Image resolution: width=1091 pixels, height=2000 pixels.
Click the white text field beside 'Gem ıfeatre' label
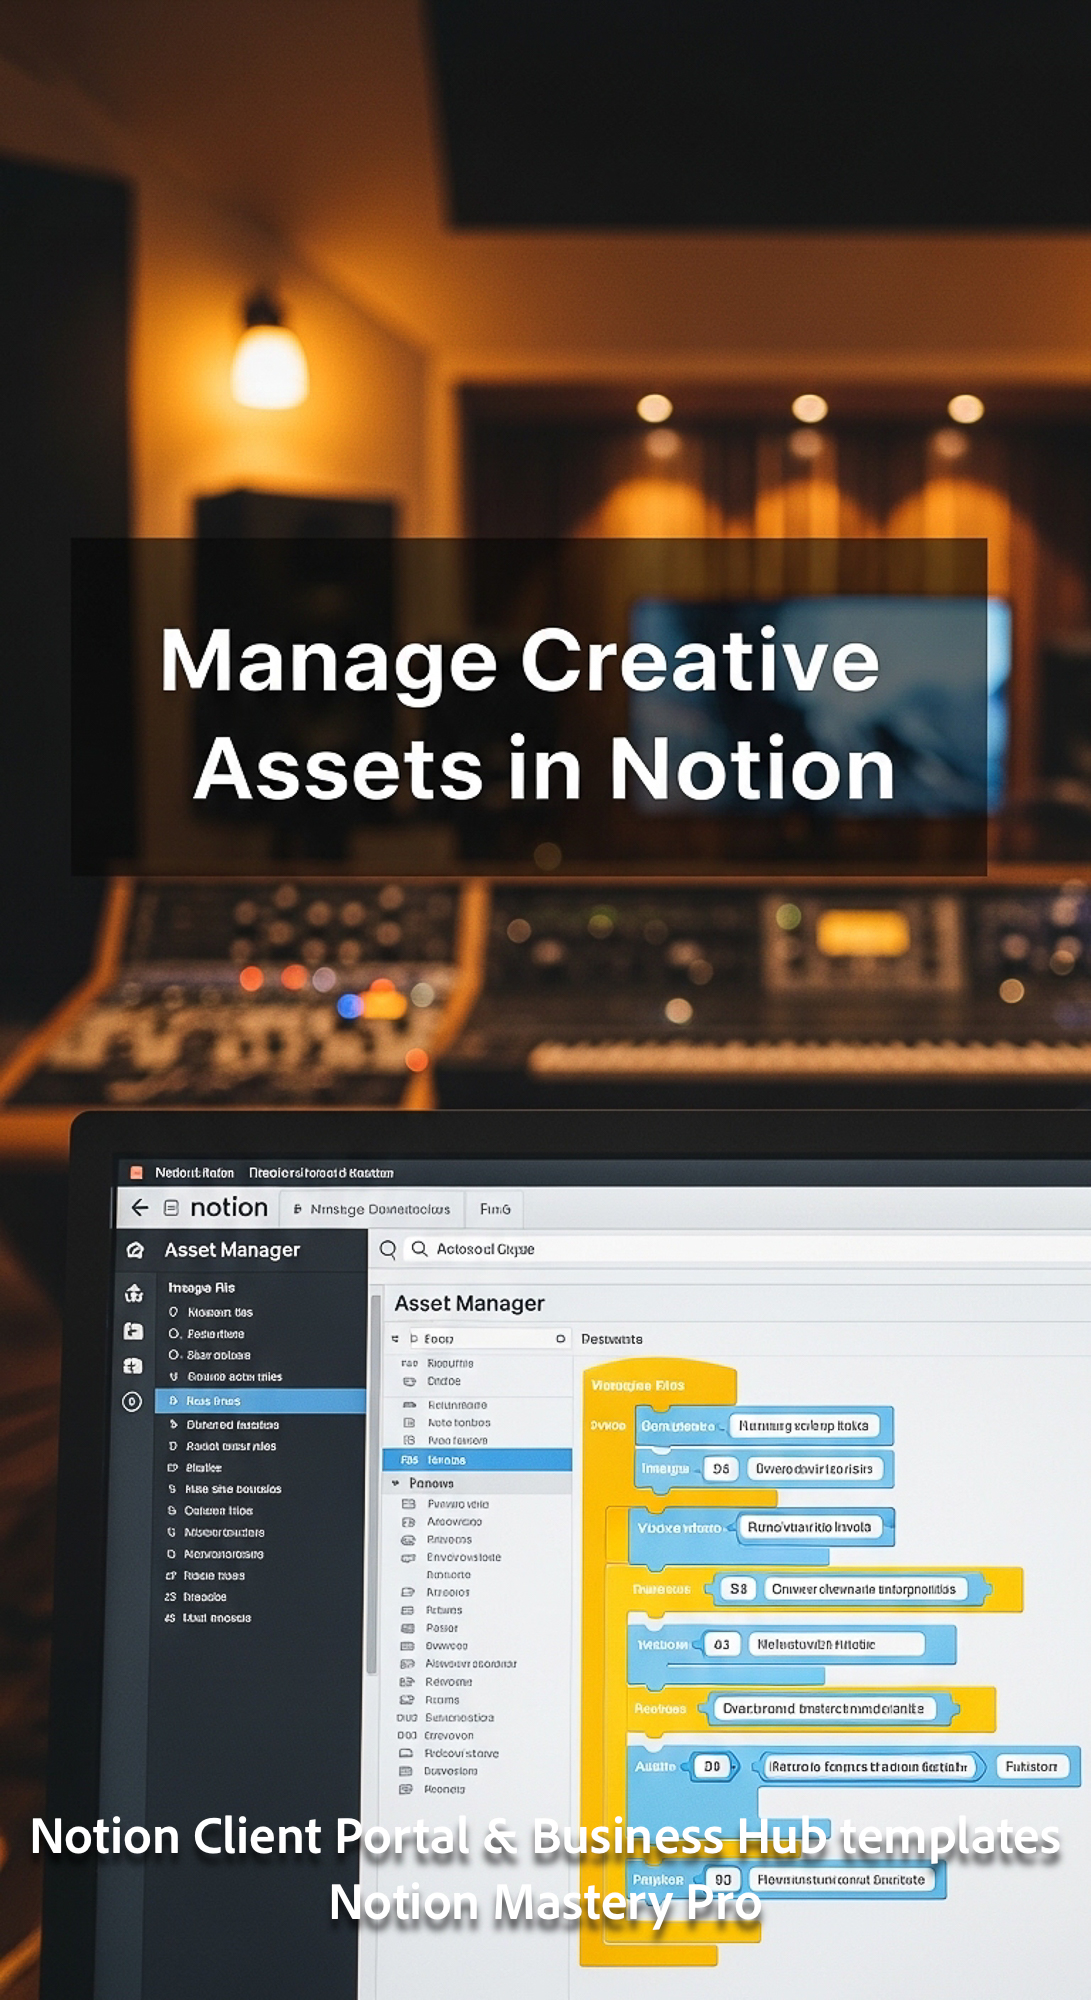click(804, 1426)
